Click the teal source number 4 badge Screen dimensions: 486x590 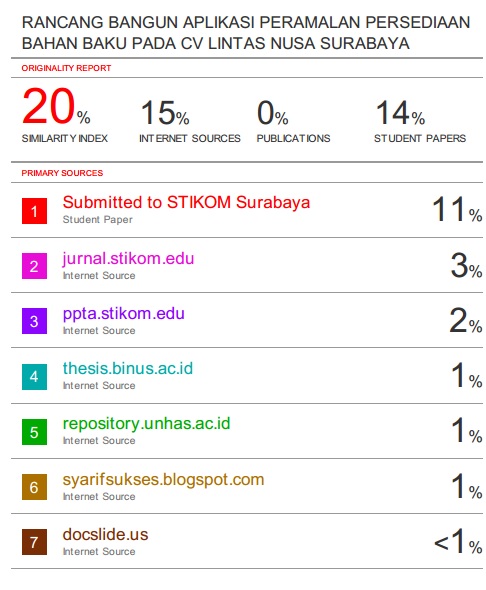pyautogui.click(x=34, y=376)
